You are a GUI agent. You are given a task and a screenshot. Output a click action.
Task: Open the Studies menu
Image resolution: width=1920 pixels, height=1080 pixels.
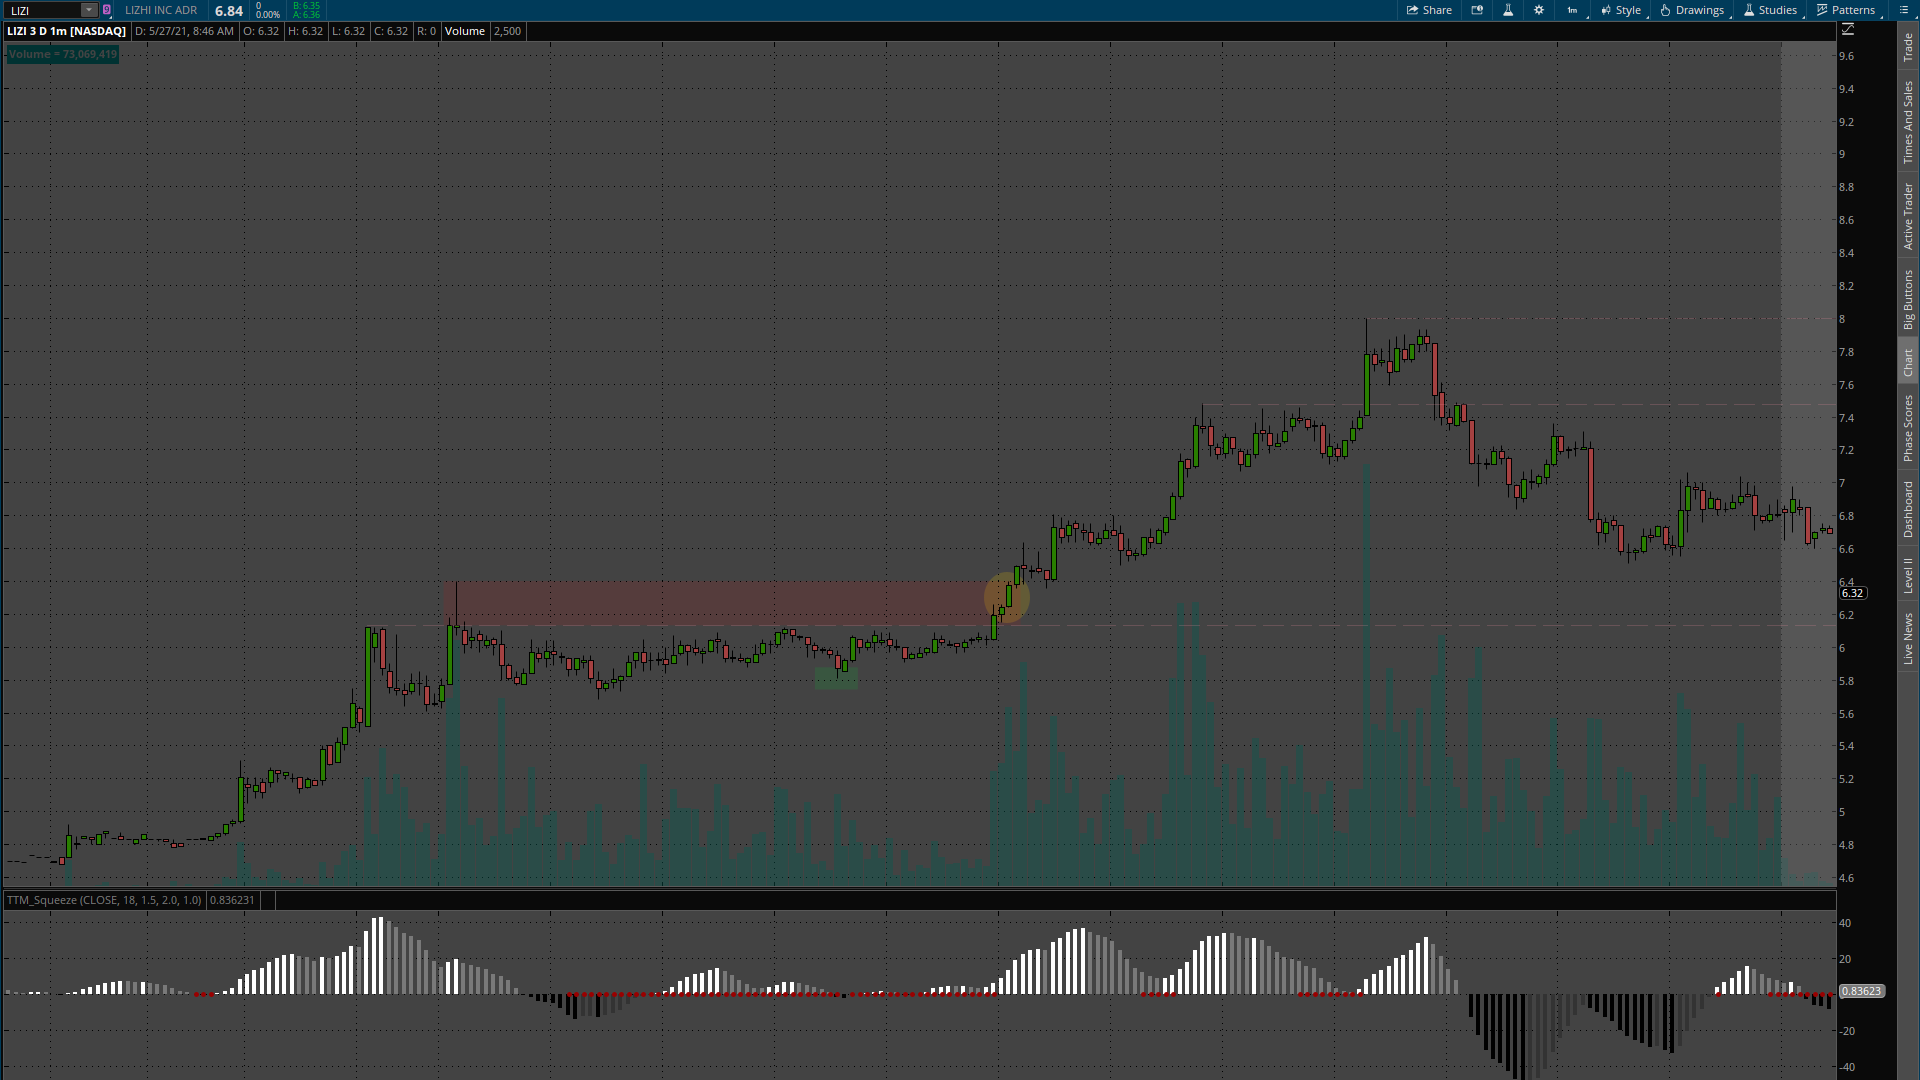[x=1770, y=10]
